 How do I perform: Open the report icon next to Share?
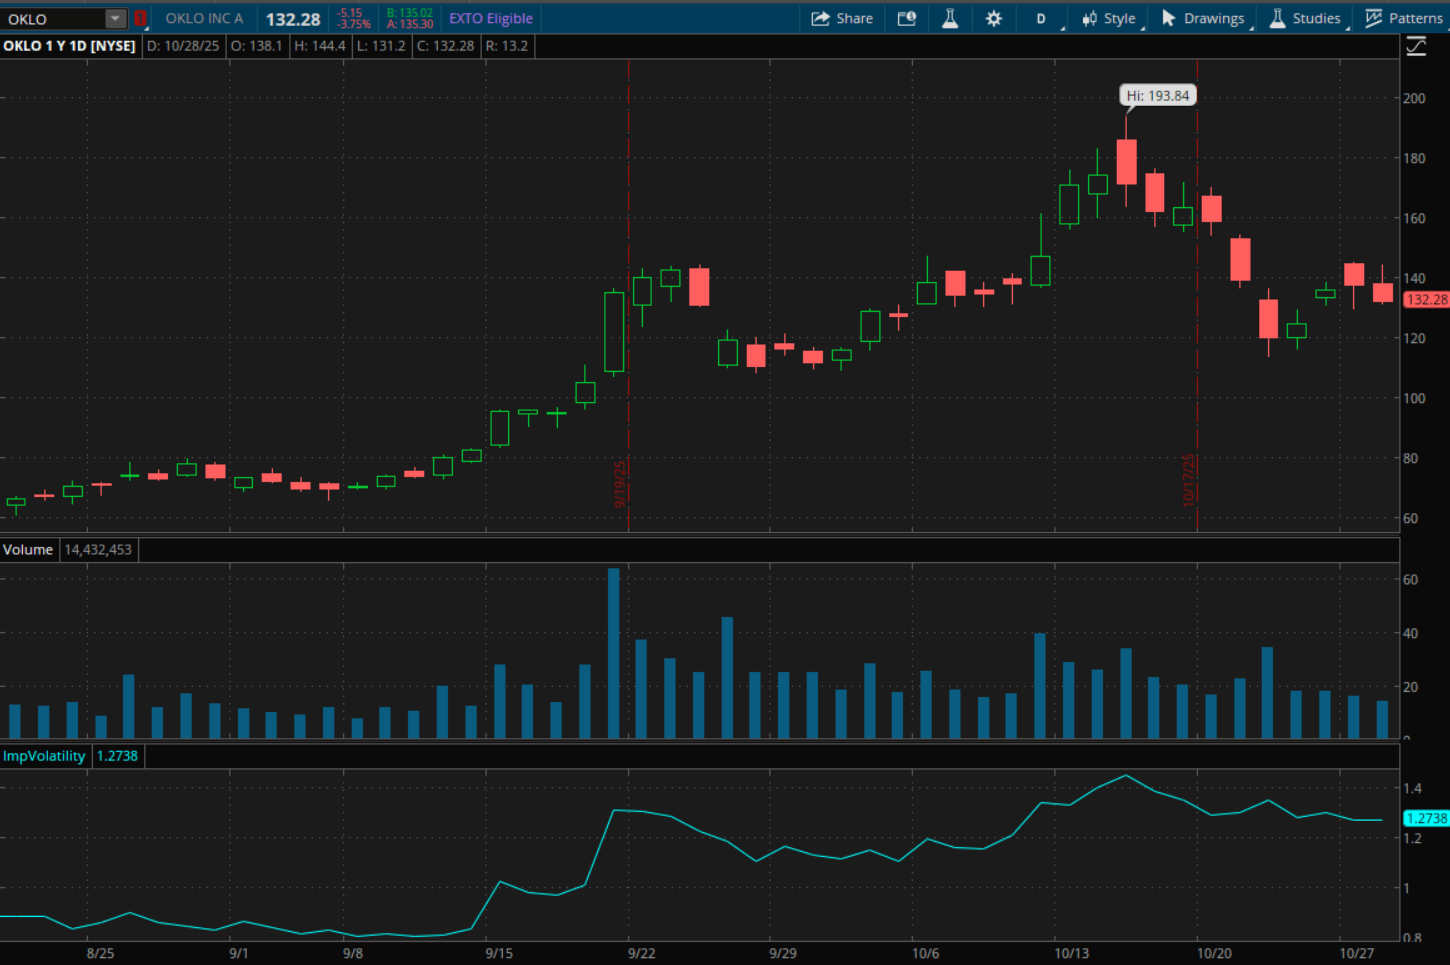coord(907,18)
